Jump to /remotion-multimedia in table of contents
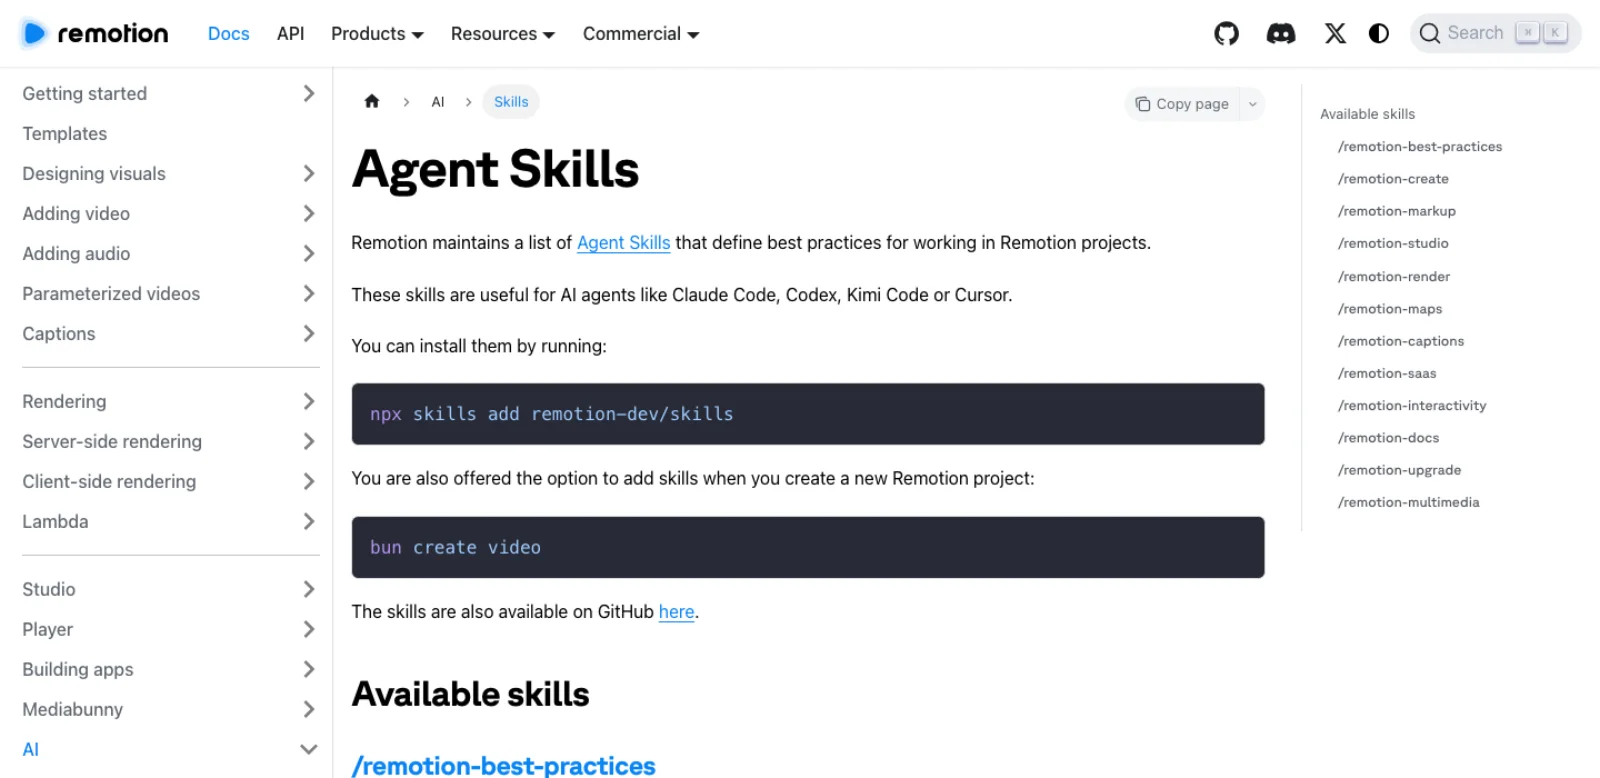Viewport: 1600px width, 778px height. pos(1408,502)
